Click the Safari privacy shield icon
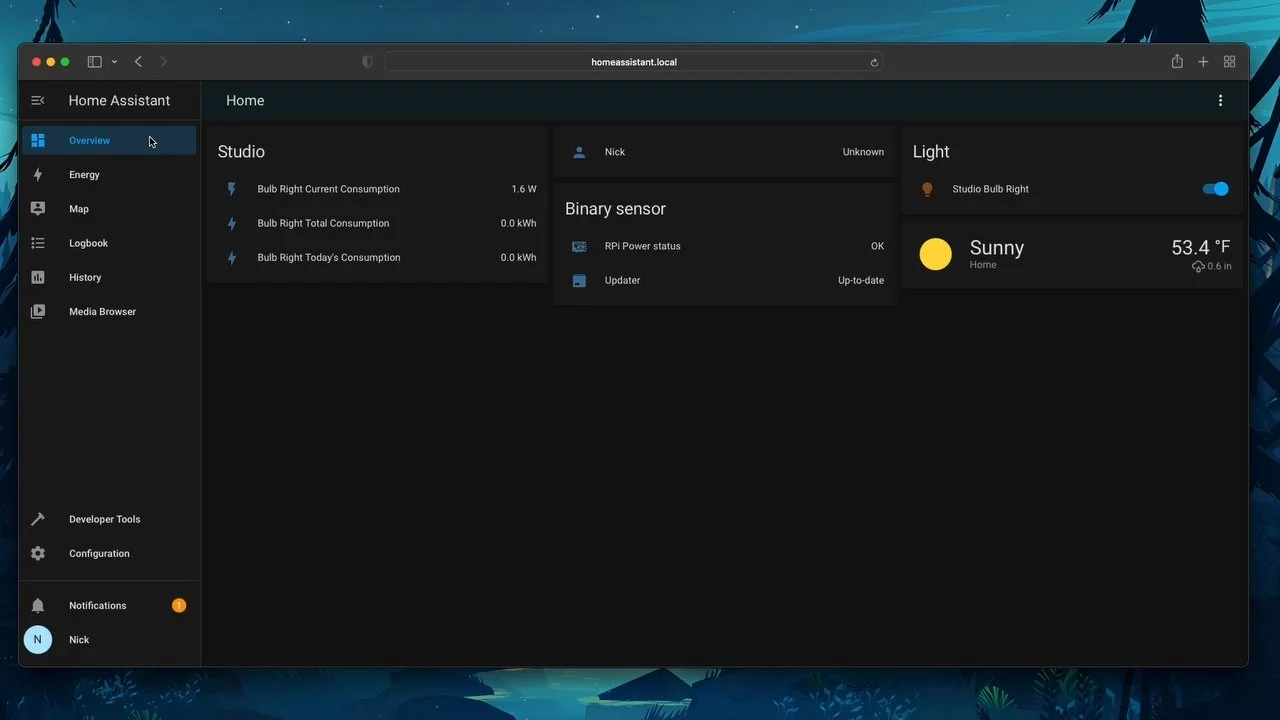 pyautogui.click(x=367, y=62)
